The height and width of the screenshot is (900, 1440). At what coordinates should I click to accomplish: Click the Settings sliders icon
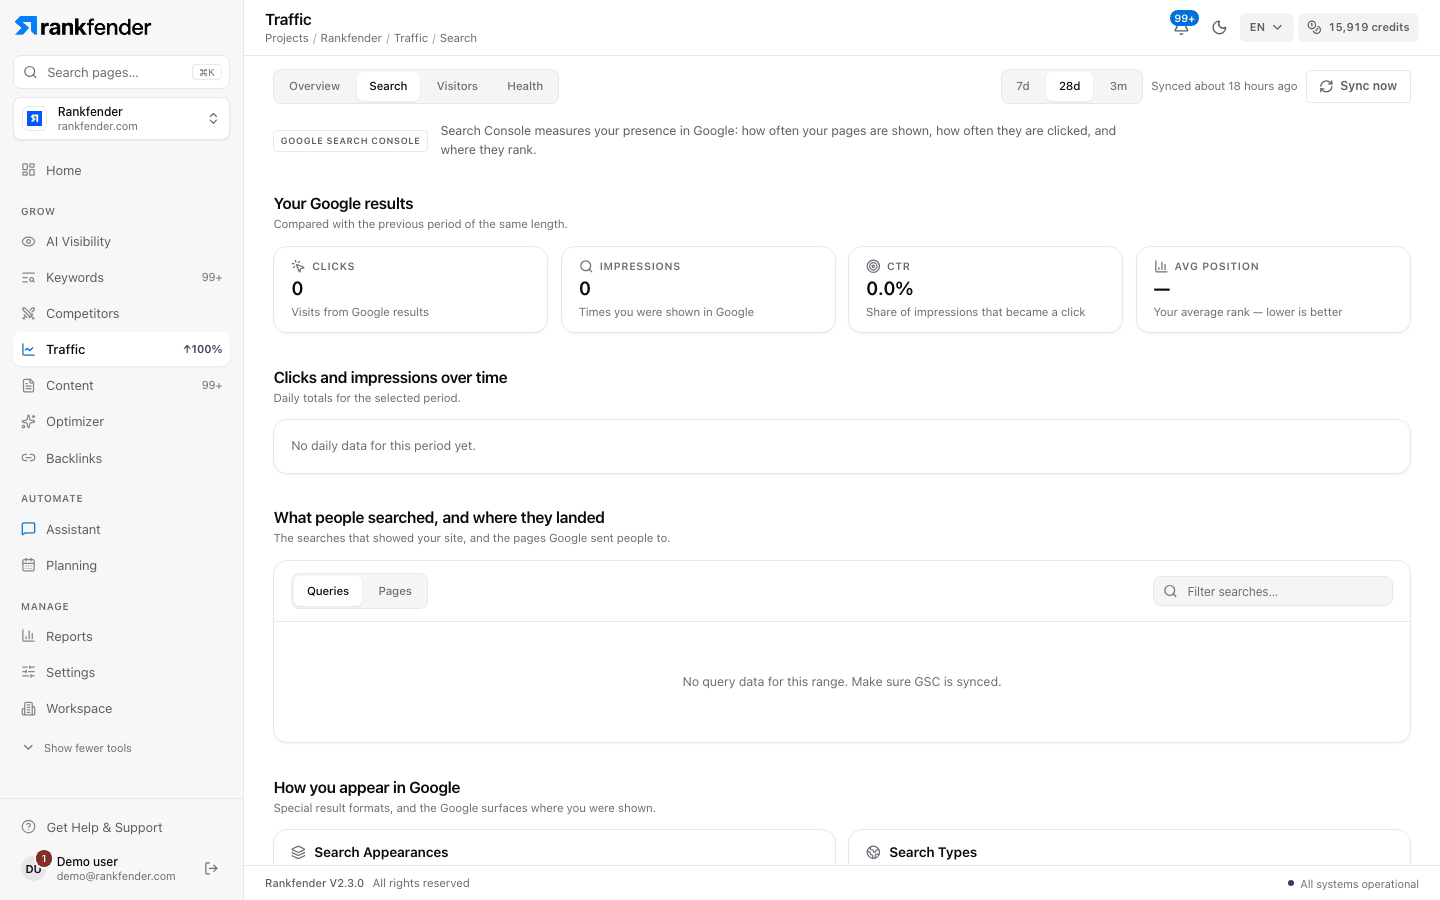coord(29,672)
